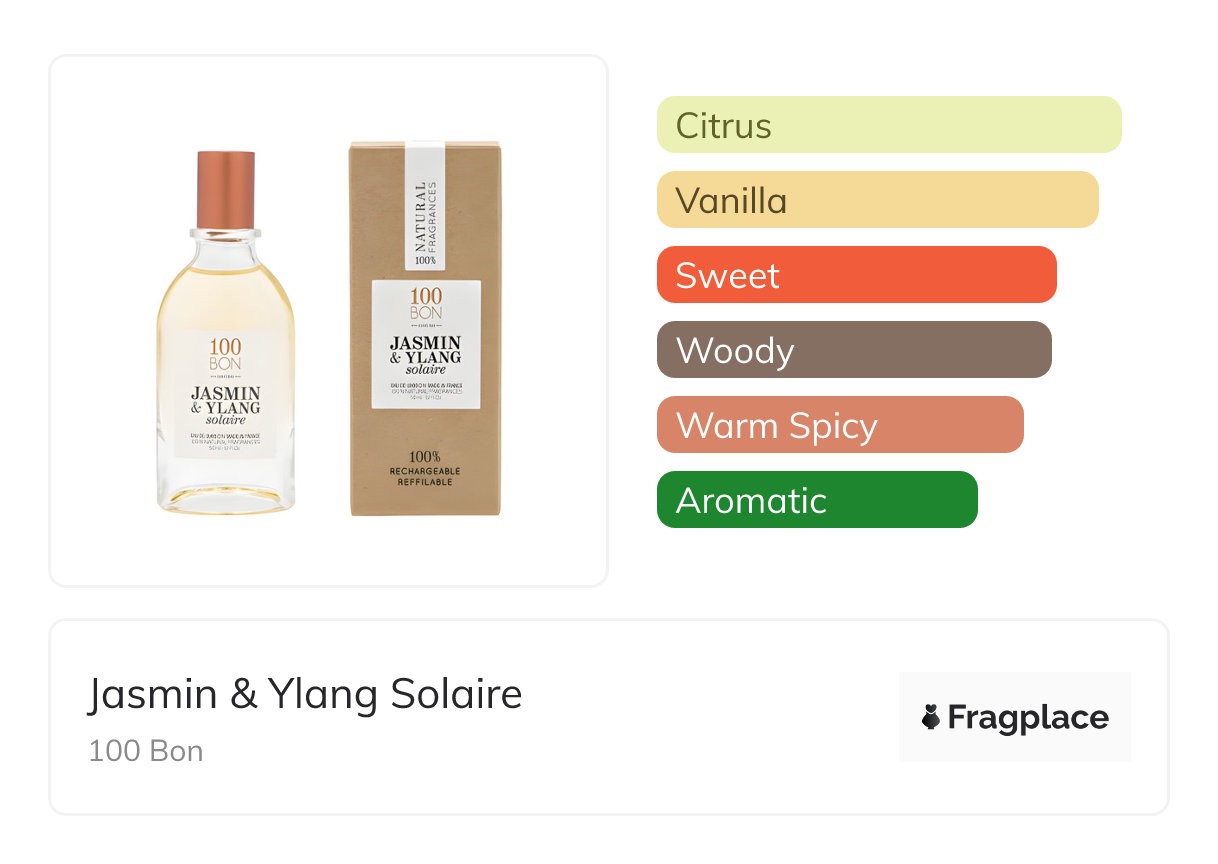Viewport: 1218px width, 864px height.
Task: Click the green Aromatic accord bar
Action: coord(816,500)
